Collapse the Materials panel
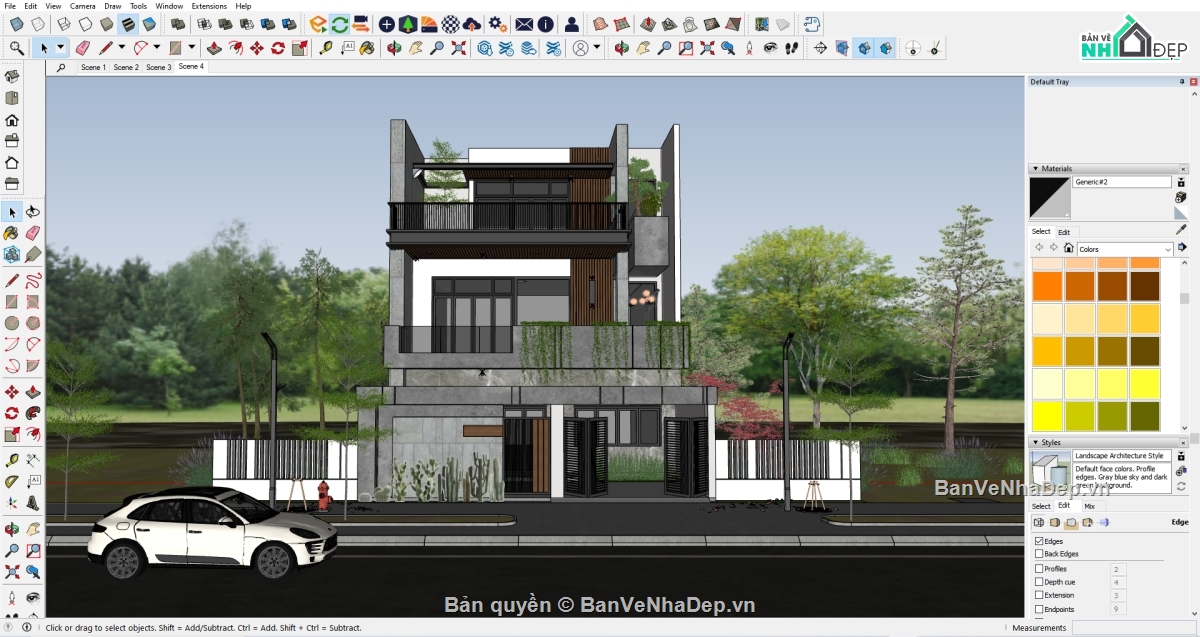This screenshot has height=637, width=1200. pos(1035,169)
